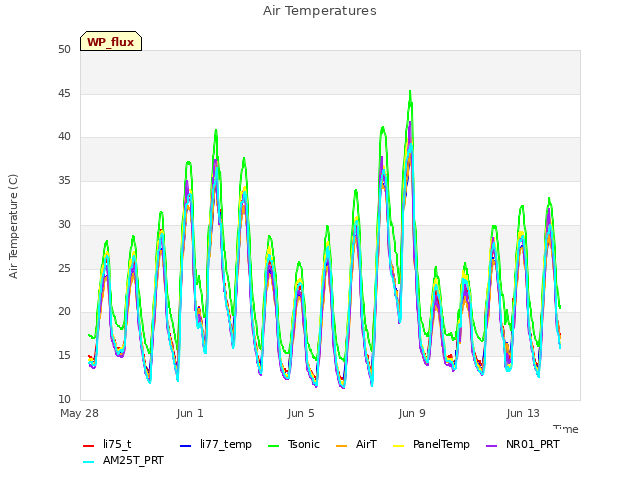640x480 pixels.
Task: Click the Jun 1 x-axis tick label
Action: (x=190, y=413)
